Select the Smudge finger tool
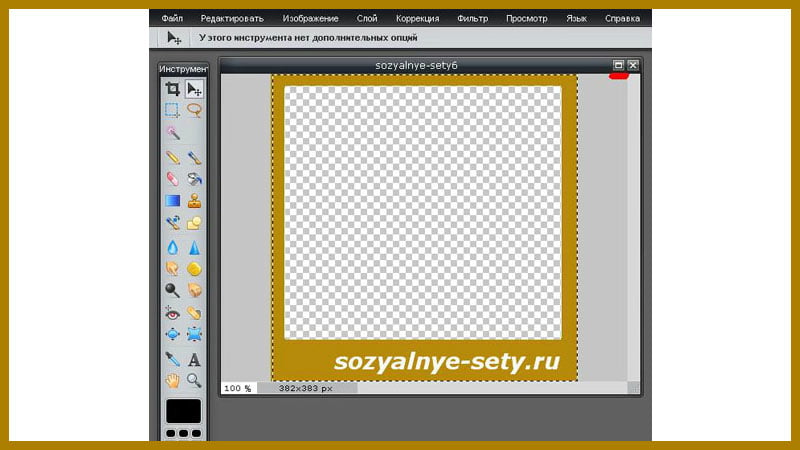Screen dimensions: 800x450 [172, 268]
